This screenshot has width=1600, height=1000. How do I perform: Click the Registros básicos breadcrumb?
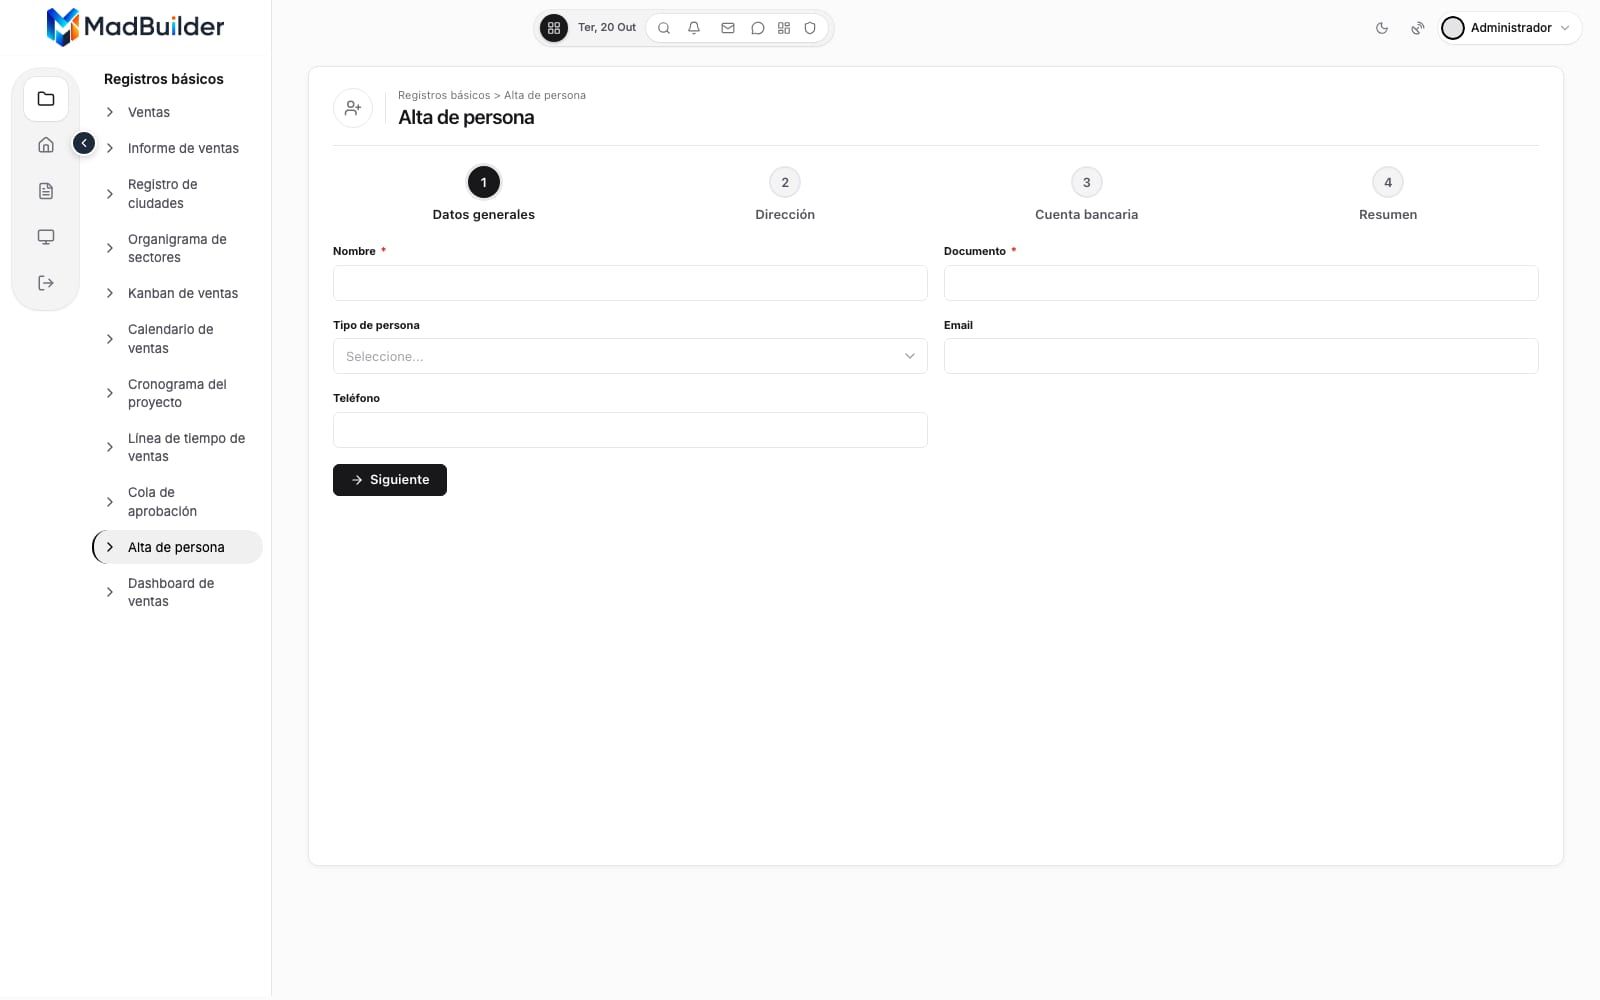point(444,95)
